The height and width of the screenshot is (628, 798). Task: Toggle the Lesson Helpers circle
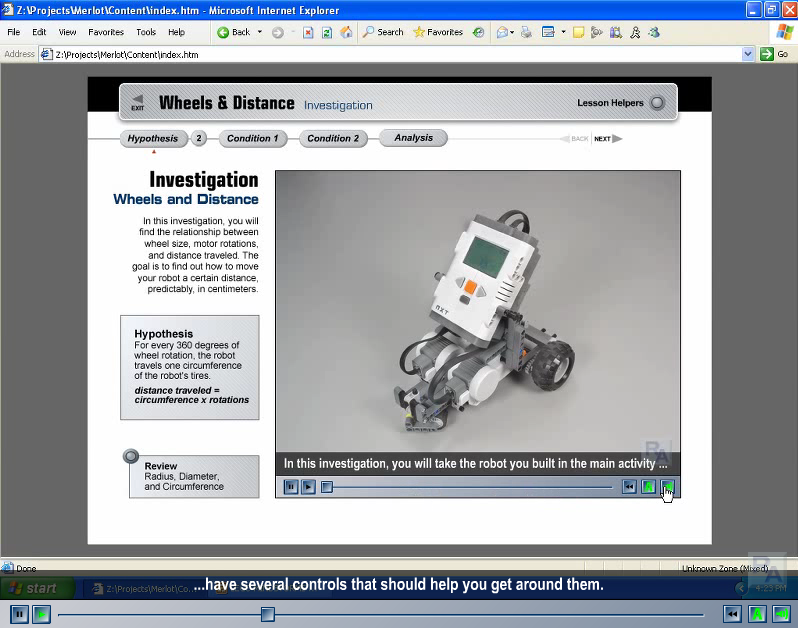click(657, 102)
